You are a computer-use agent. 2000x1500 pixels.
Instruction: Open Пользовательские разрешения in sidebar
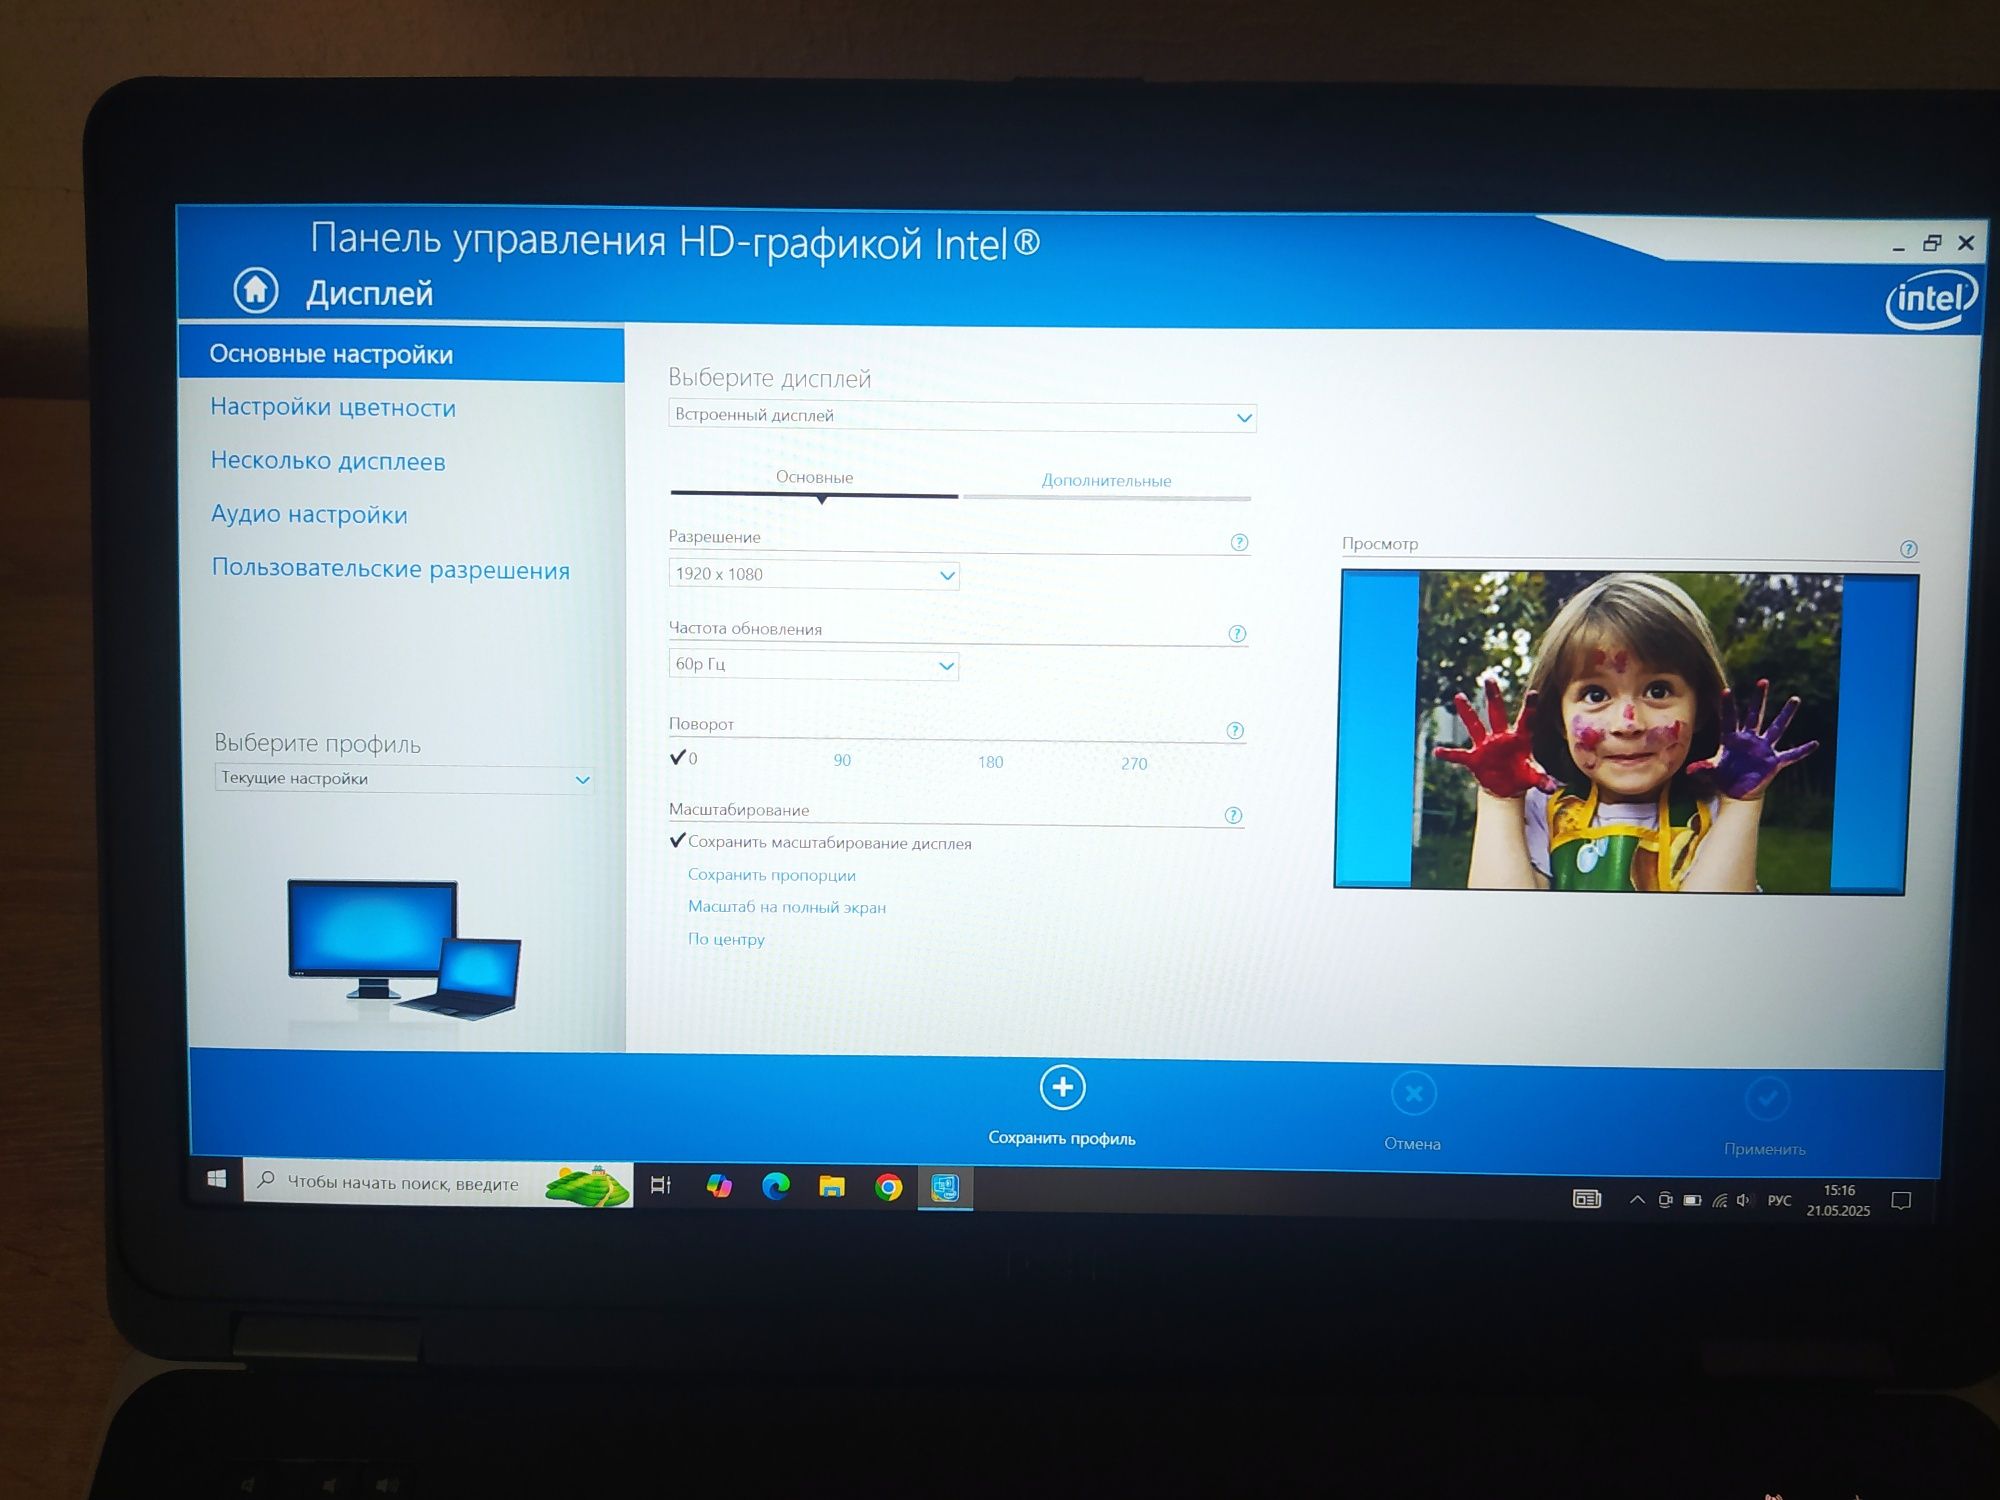(x=391, y=569)
